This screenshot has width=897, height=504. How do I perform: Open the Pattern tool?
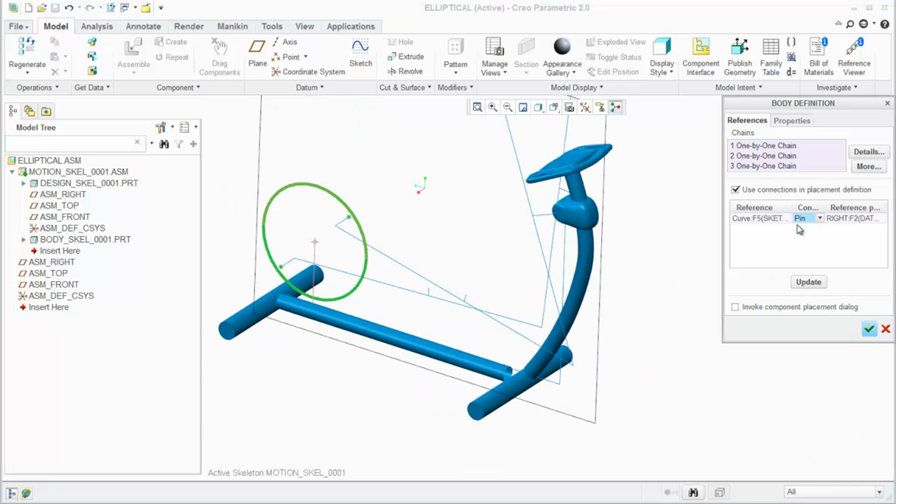455,56
